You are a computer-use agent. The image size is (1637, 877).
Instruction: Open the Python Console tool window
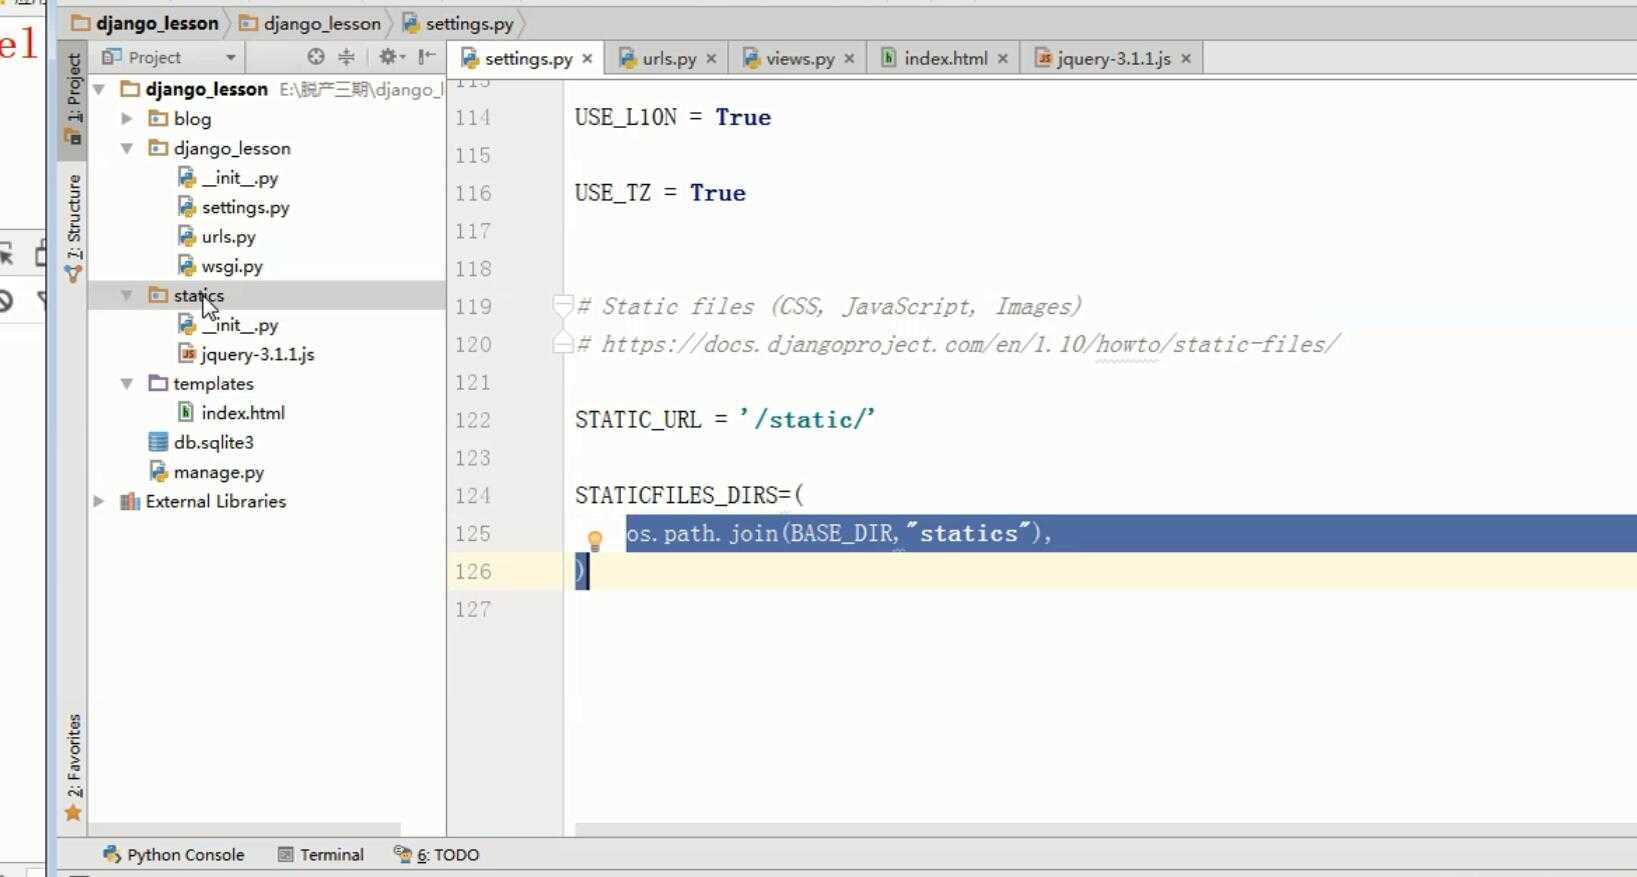pyautogui.click(x=173, y=854)
